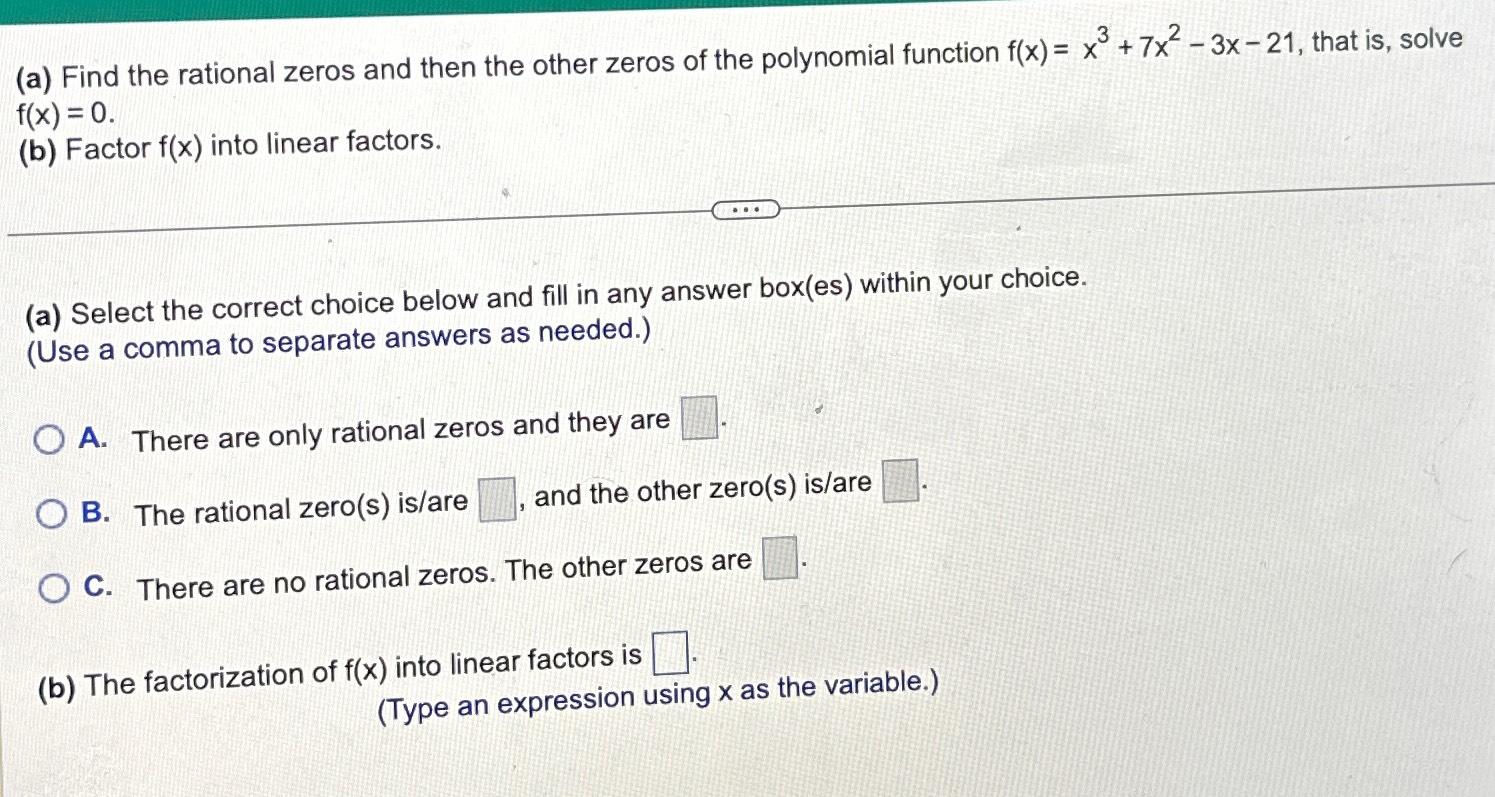Expand the collapsed section using the ellipsis handle

click(747, 208)
